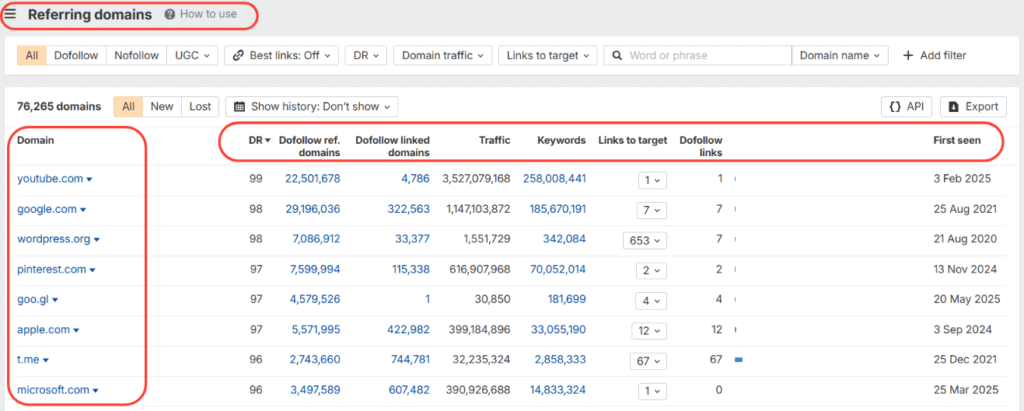Click the API button

[907, 107]
